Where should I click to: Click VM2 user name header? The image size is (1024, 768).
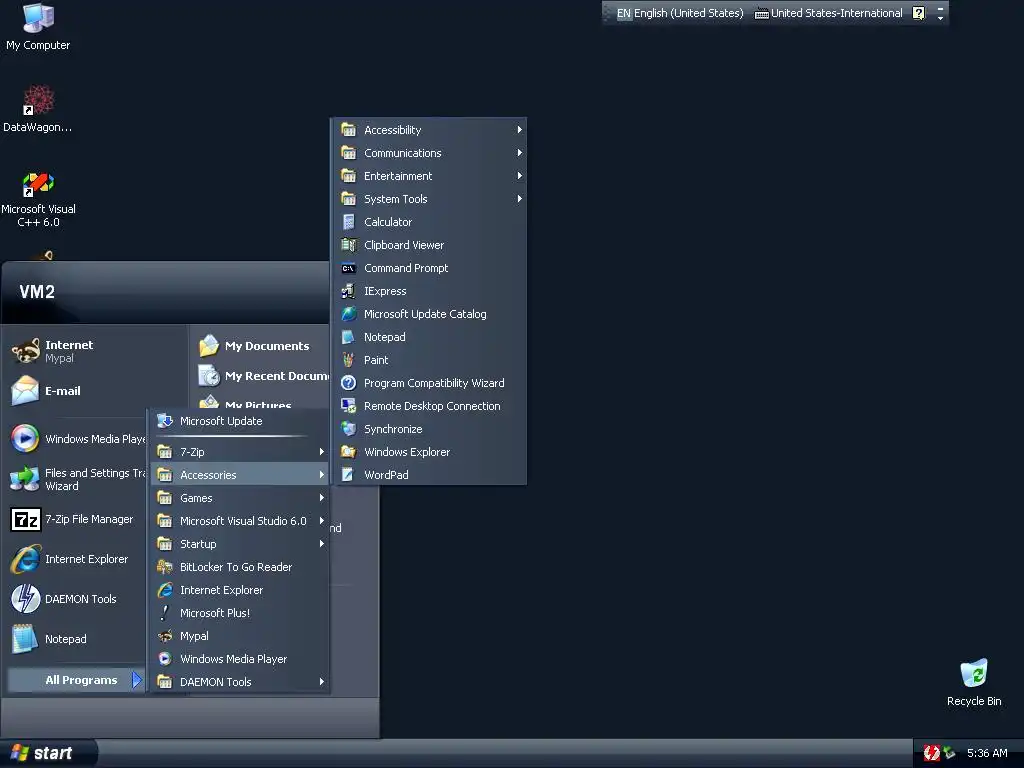pyautogui.click(x=37, y=292)
